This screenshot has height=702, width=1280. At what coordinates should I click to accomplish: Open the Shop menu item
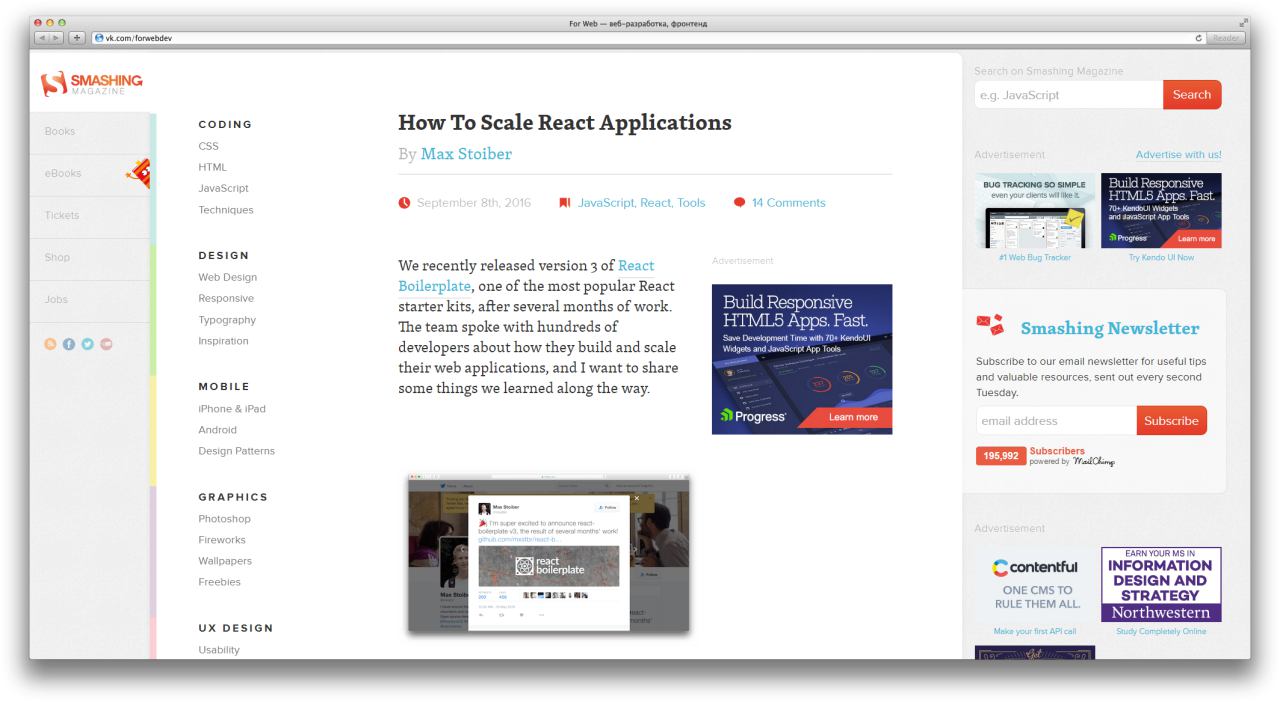pyautogui.click(x=57, y=257)
